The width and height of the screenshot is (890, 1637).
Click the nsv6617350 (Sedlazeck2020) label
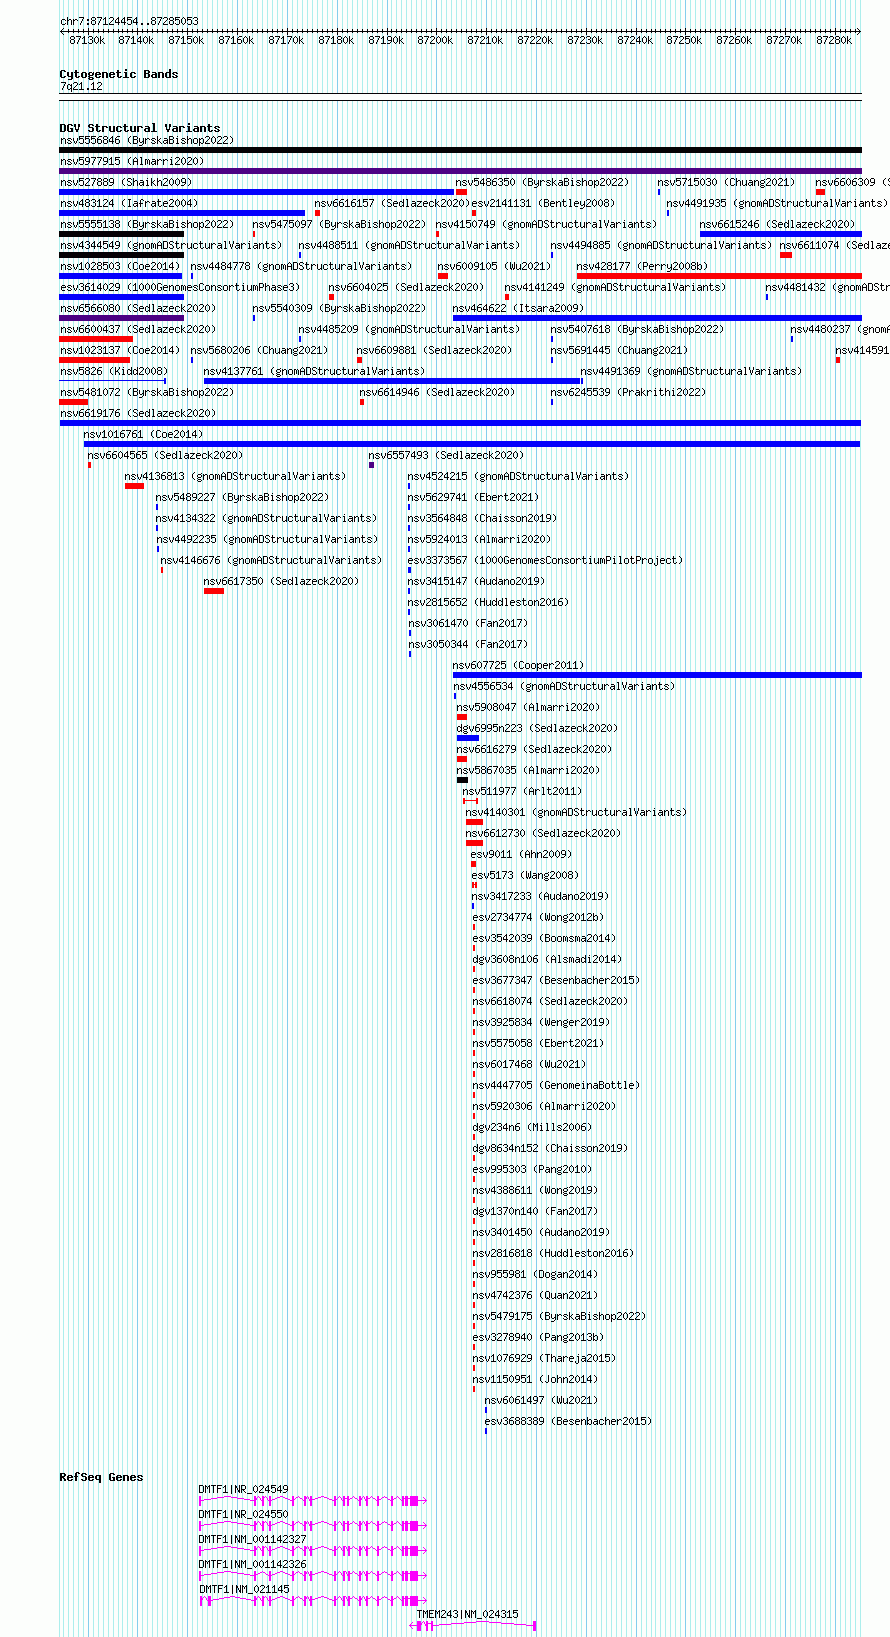[x=282, y=581]
